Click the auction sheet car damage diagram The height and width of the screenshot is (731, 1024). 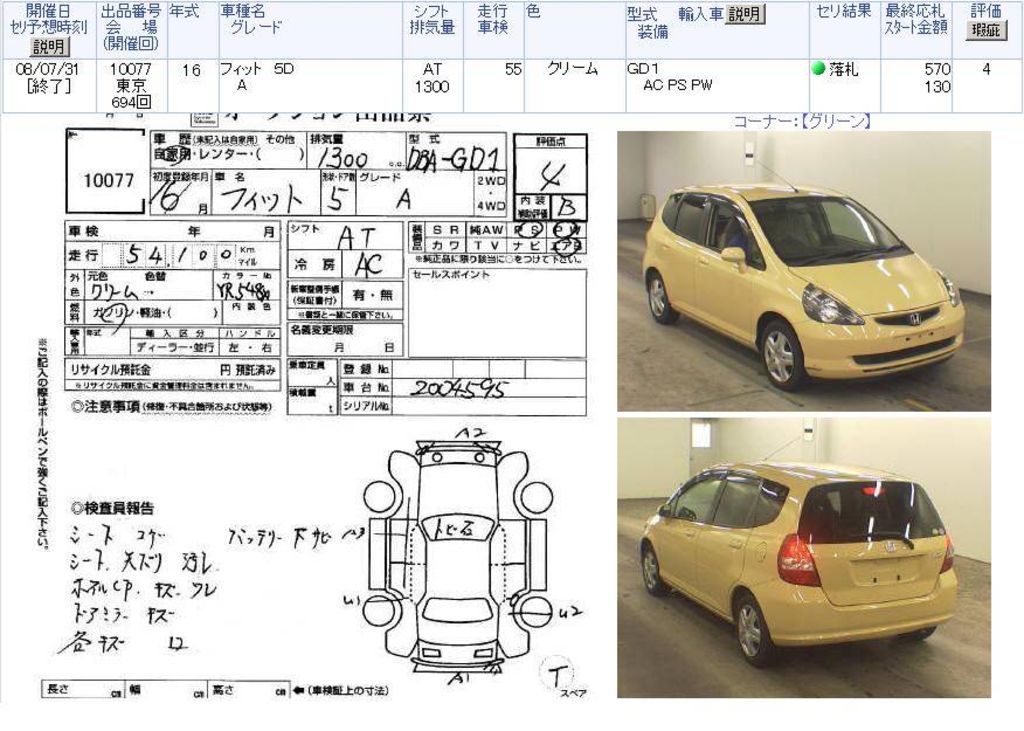[458, 560]
